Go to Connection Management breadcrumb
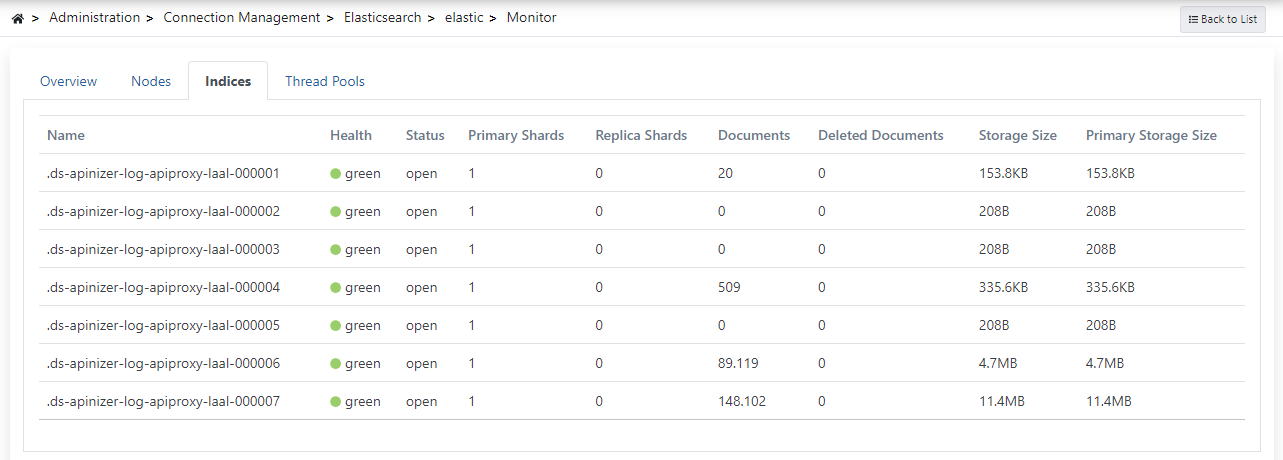This screenshot has height=460, width=1283. (x=241, y=18)
